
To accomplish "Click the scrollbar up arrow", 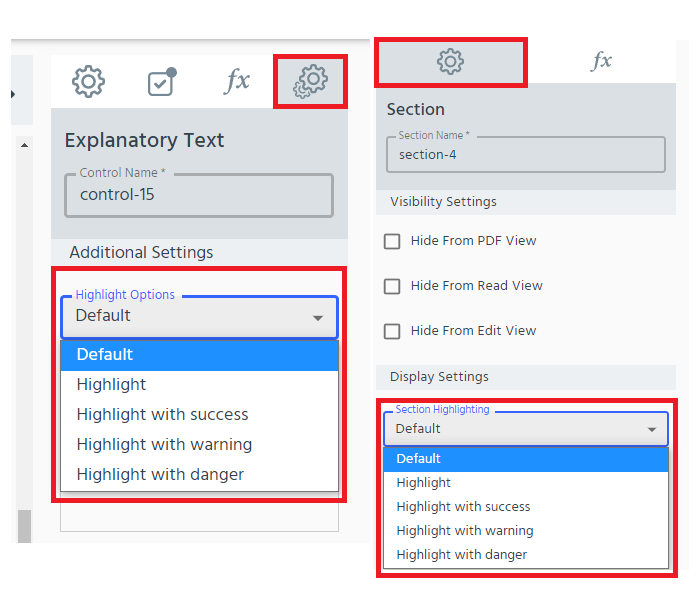I will (x=24, y=145).
